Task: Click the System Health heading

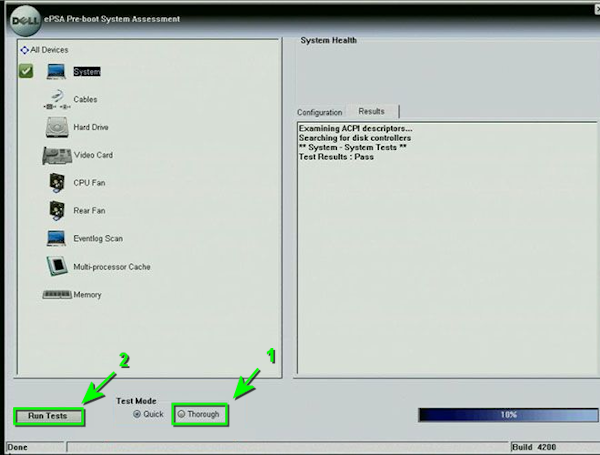Action: [328, 40]
